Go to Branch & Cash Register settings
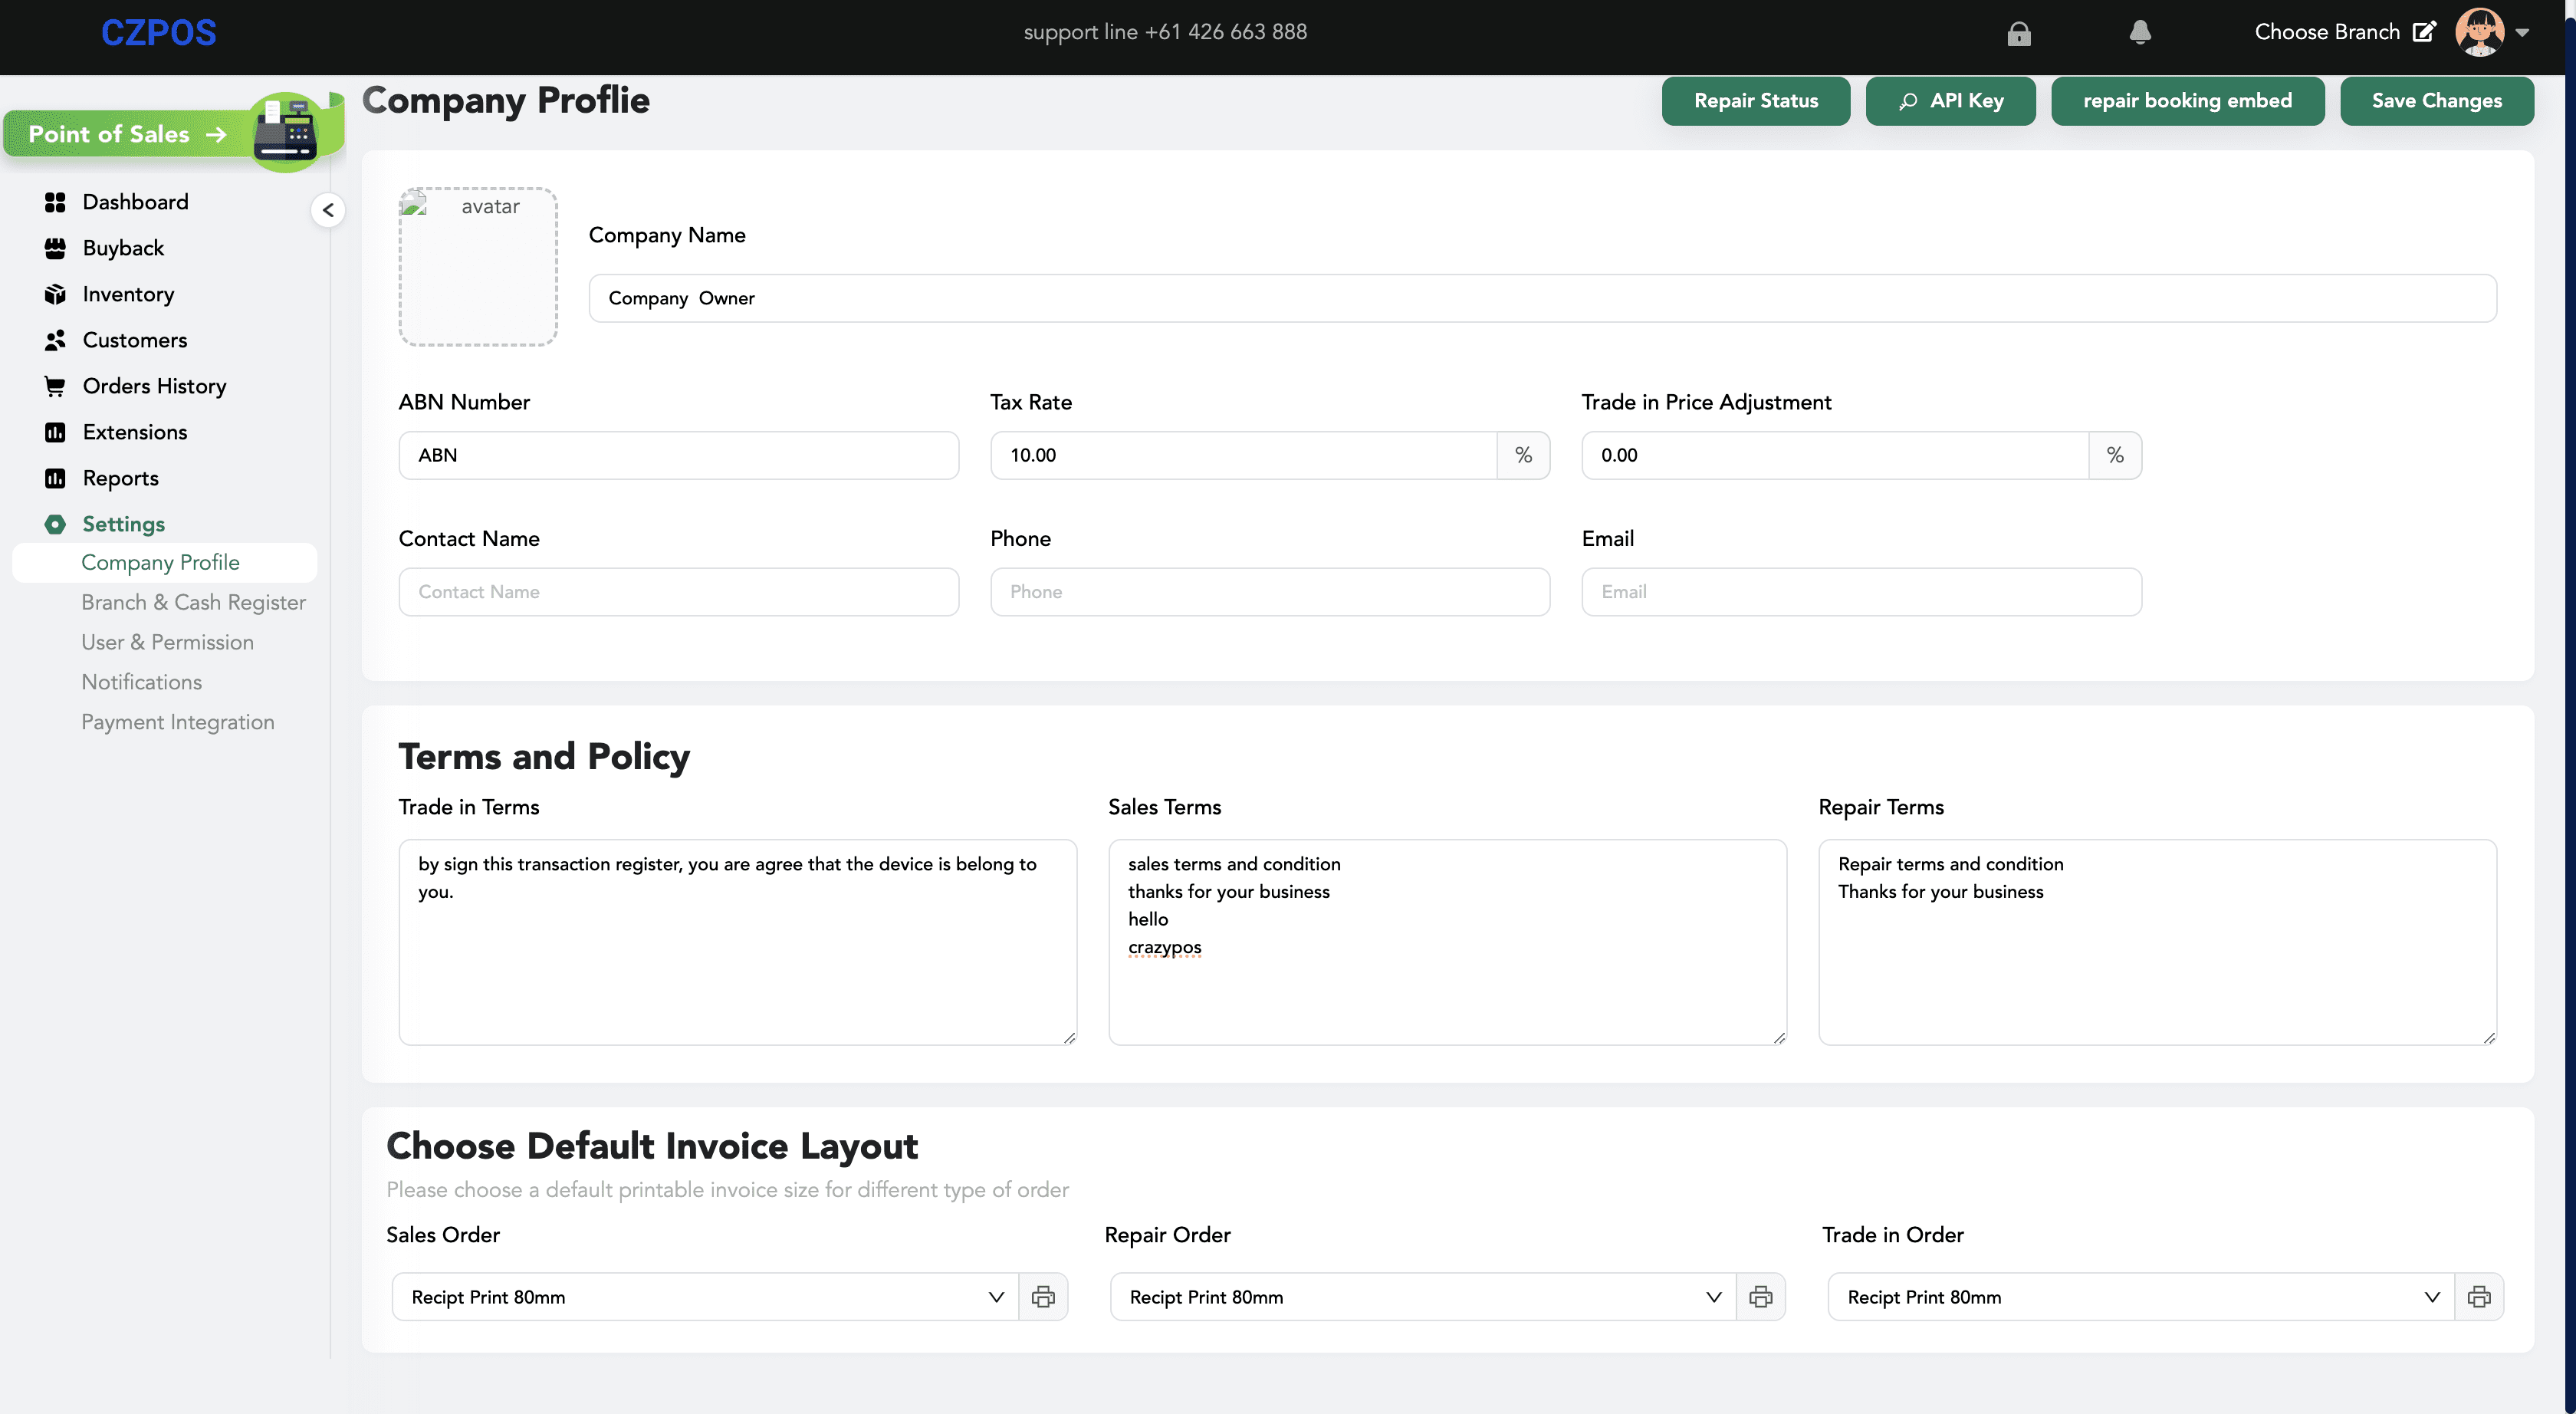The image size is (2576, 1414). (193, 602)
